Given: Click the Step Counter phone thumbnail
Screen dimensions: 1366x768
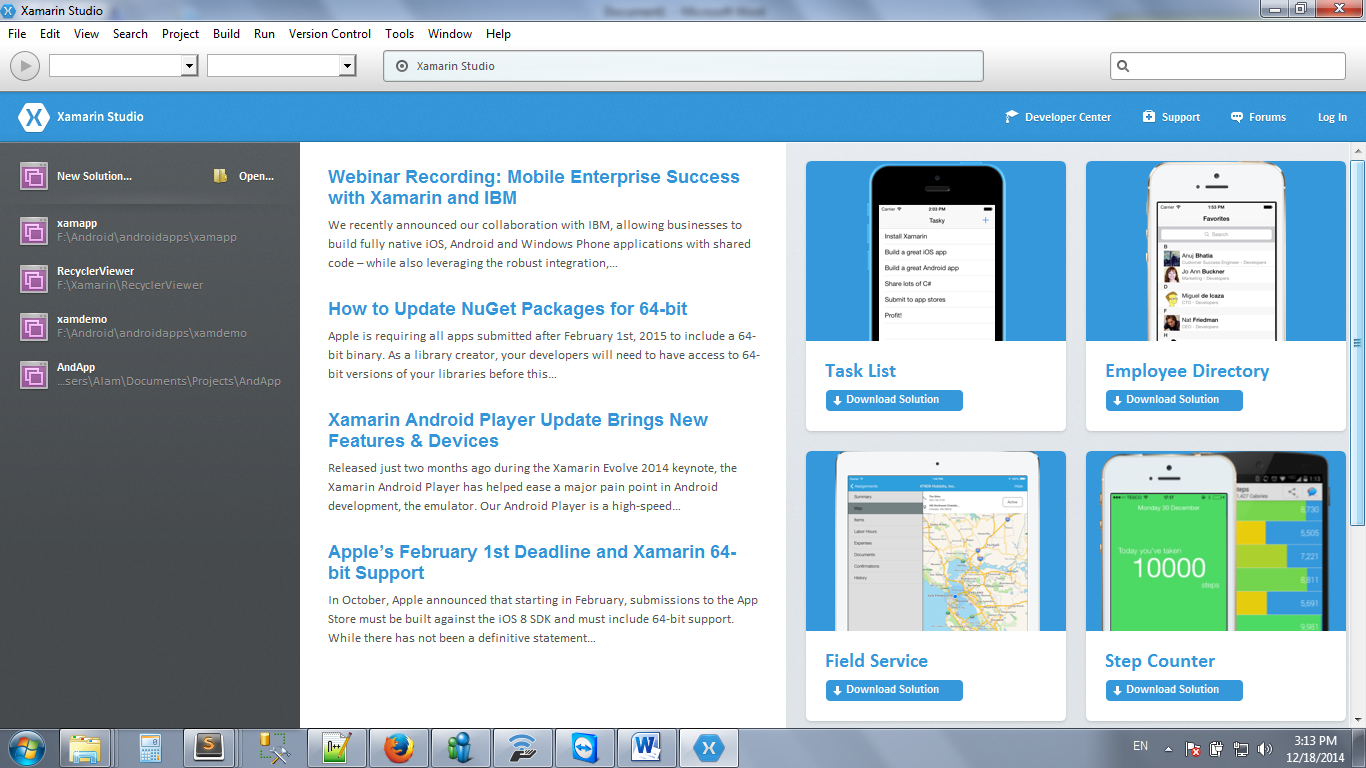Looking at the screenshot, I should (x=1216, y=541).
